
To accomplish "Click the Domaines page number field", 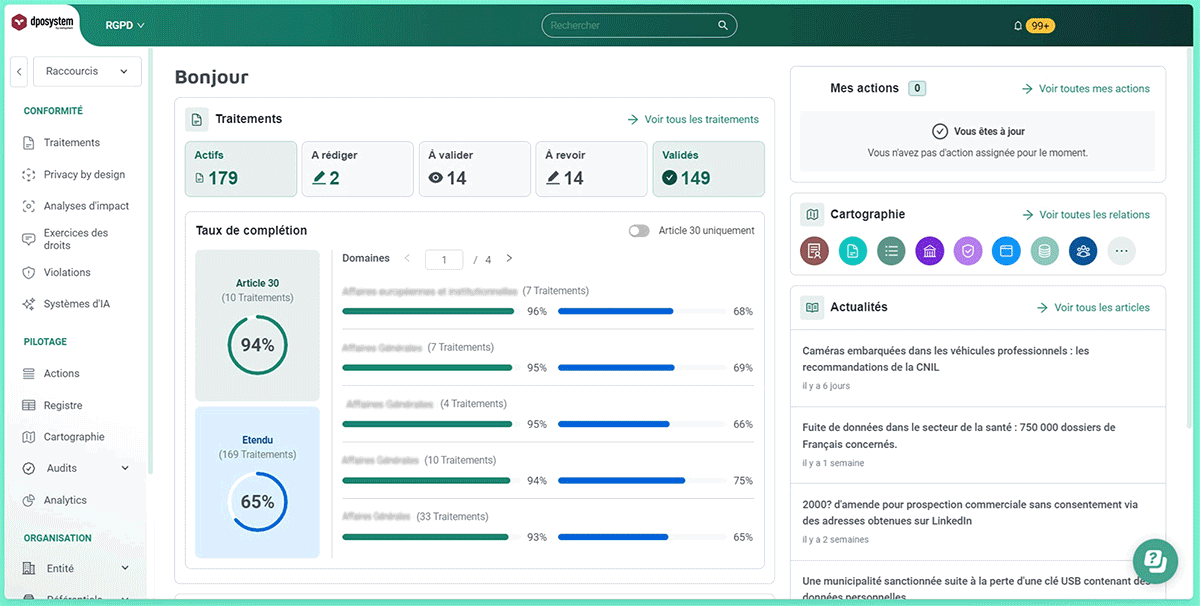I will click(x=443, y=259).
